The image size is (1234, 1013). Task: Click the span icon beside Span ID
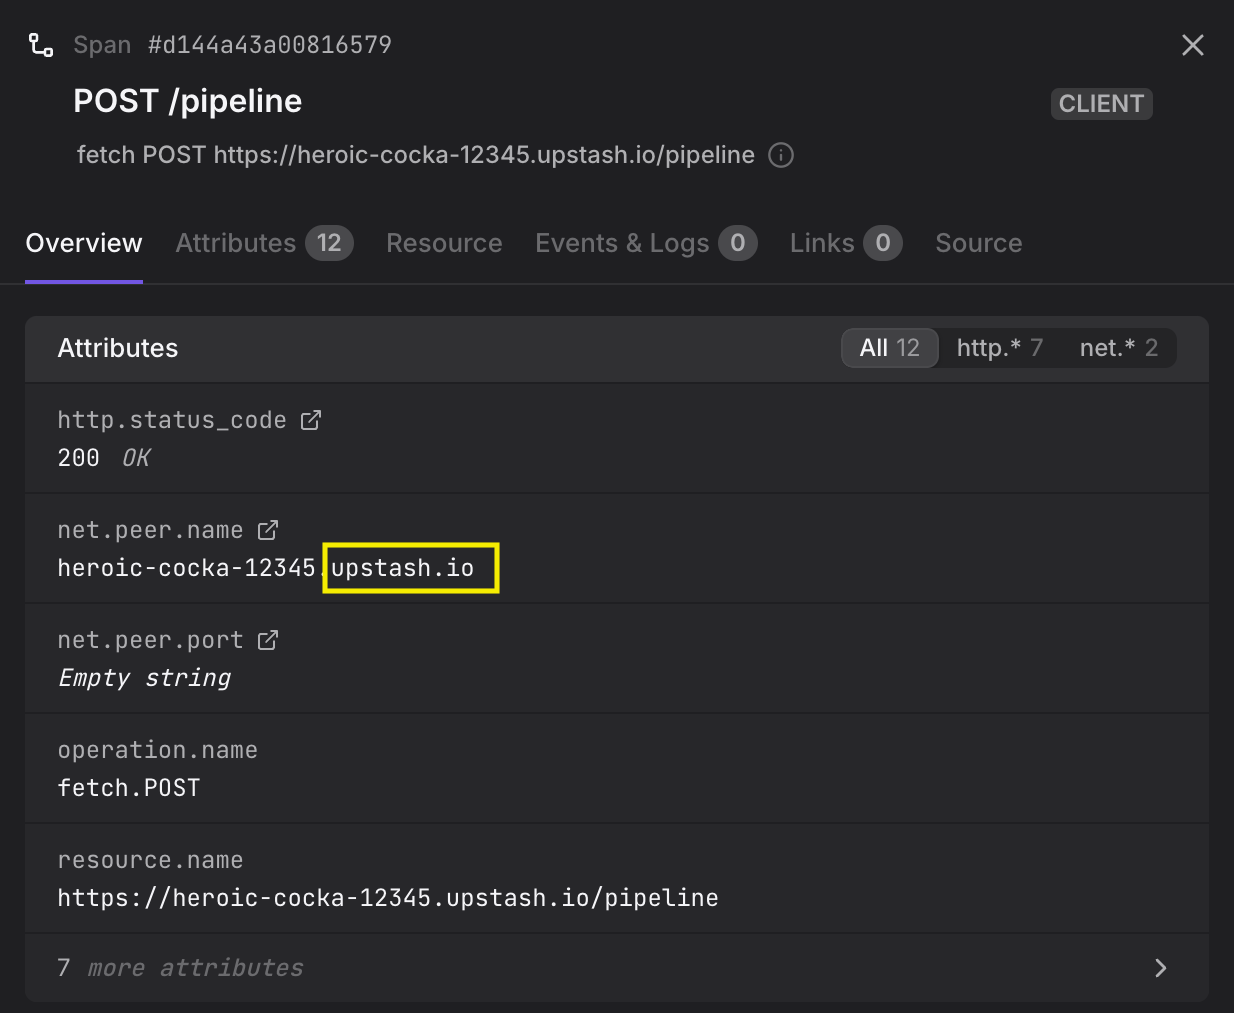(41, 45)
